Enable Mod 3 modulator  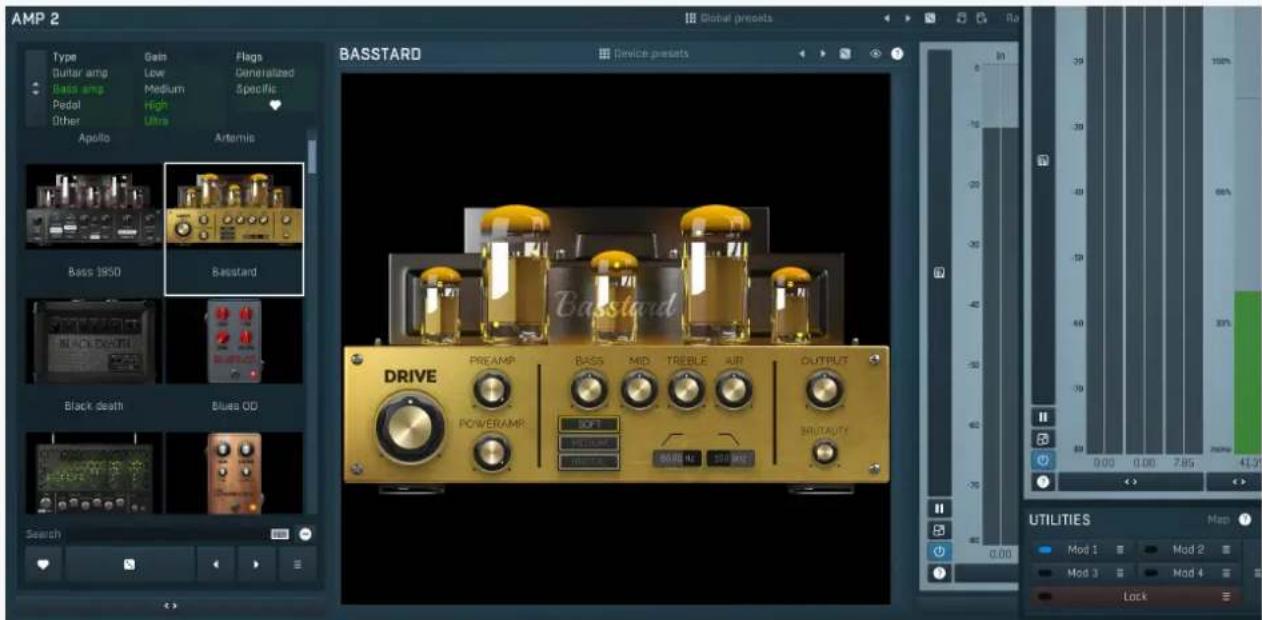(1045, 573)
